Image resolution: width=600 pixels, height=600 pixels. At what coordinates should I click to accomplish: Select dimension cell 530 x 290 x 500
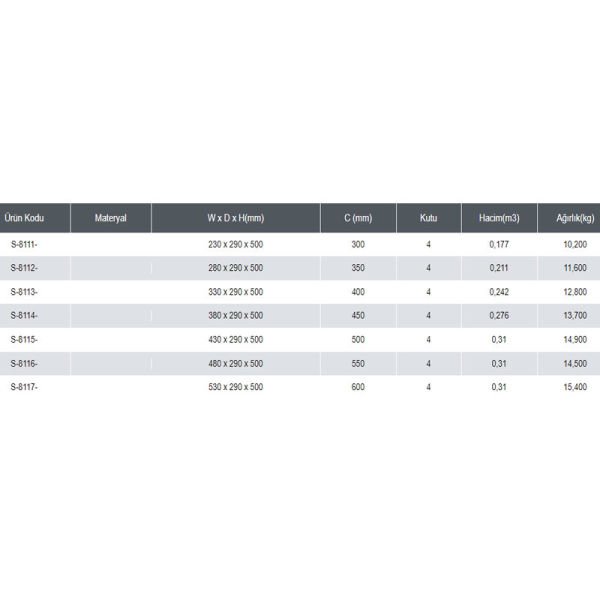[236, 387]
